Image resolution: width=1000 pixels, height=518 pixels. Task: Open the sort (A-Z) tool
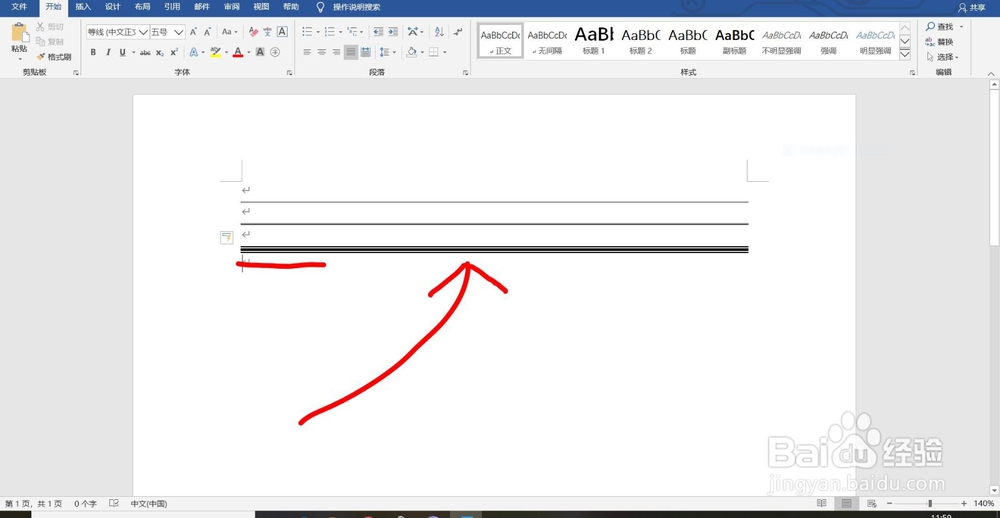[439, 32]
